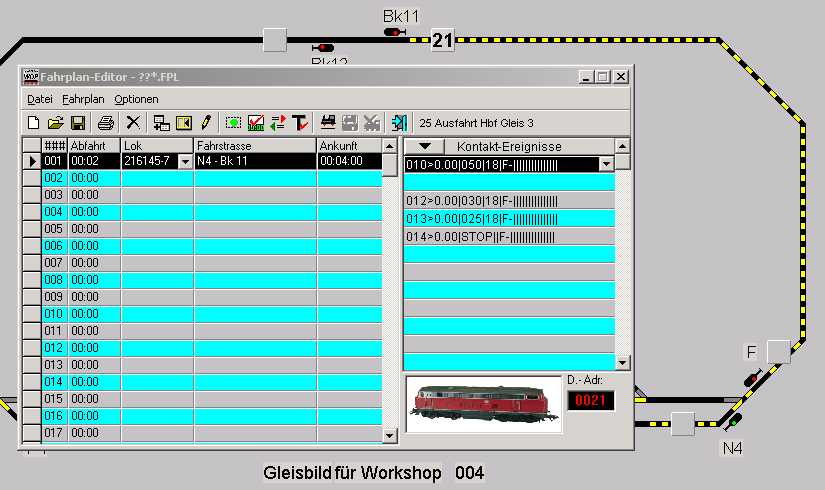Click the N4 - Bk 11 Fahrstrasse cell
This screenshot has width=825, height=490.
(255, 161)
